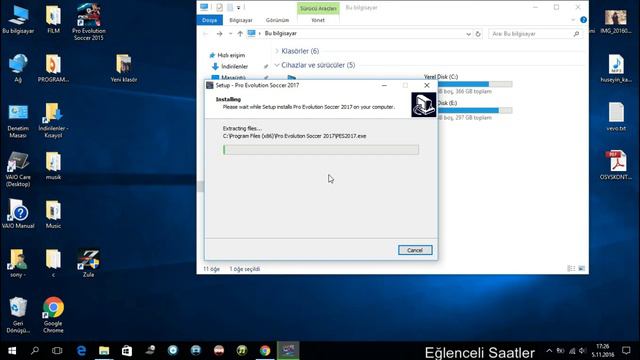Go up one folder level
This screenshot has width=640, height=360.
click(240, 34)
